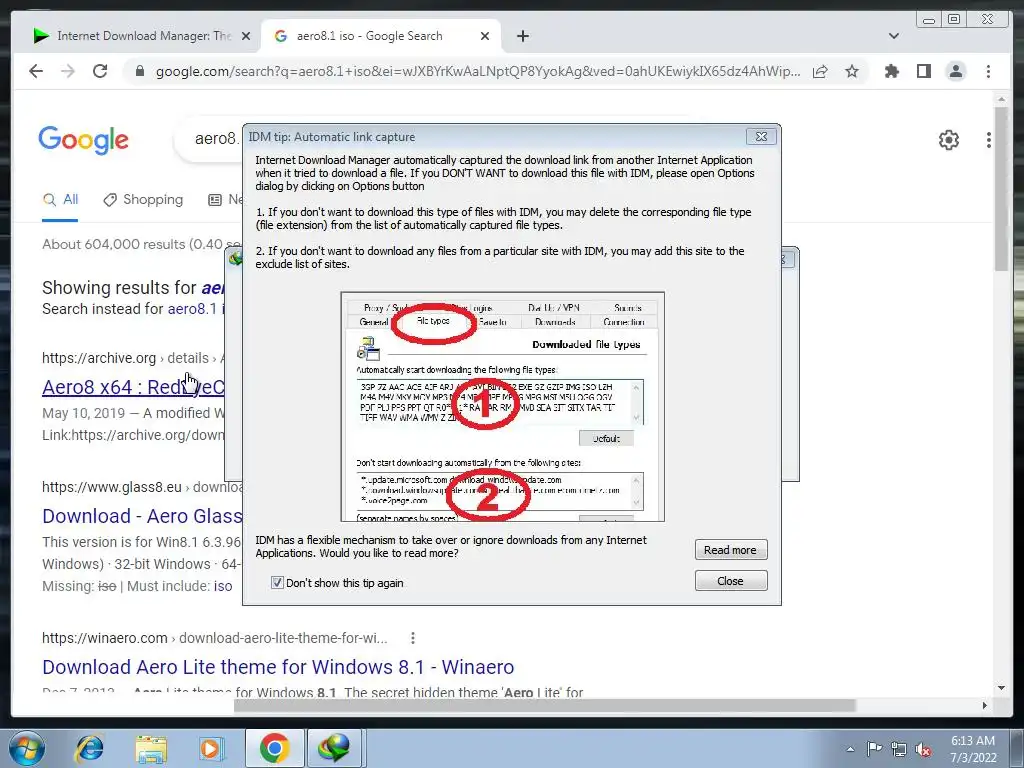Click the page vertical scrollbar thumb
Image resolution: width=1024 pixels, height=768 pixels.
[x=1001, y=189]
